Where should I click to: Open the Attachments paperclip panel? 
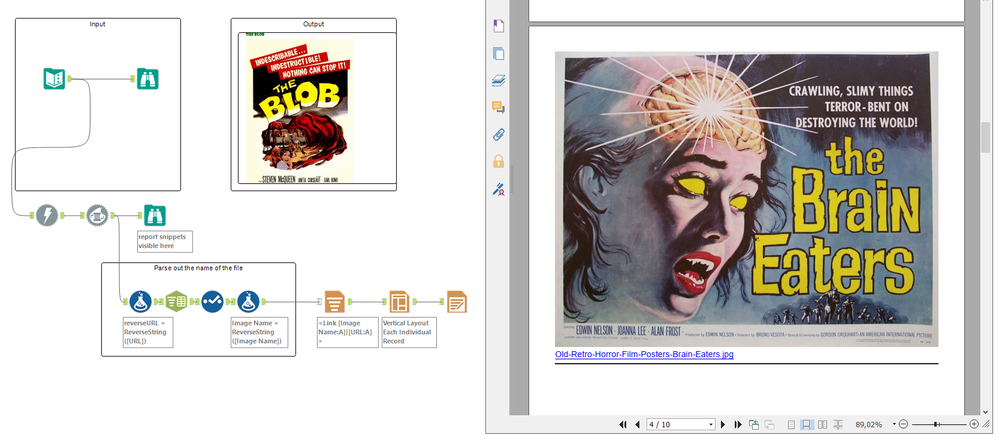pyautogui.click(x=499, y=135)
